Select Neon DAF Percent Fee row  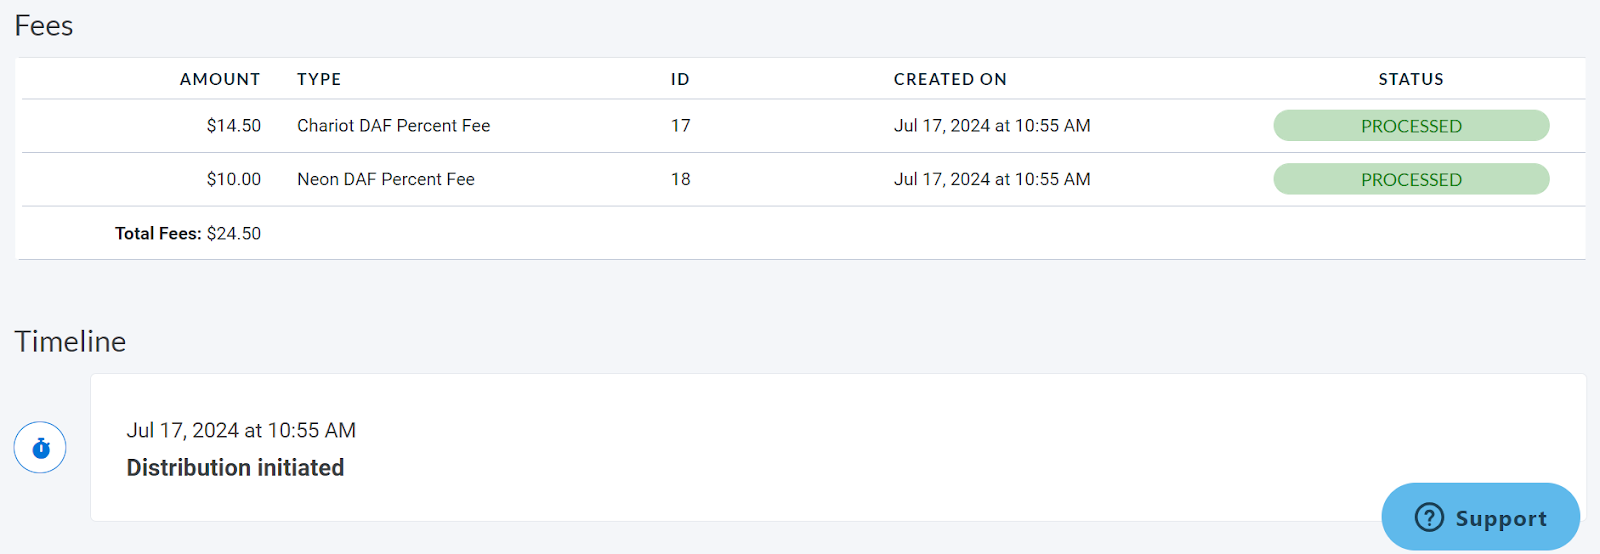coord(385,180)
